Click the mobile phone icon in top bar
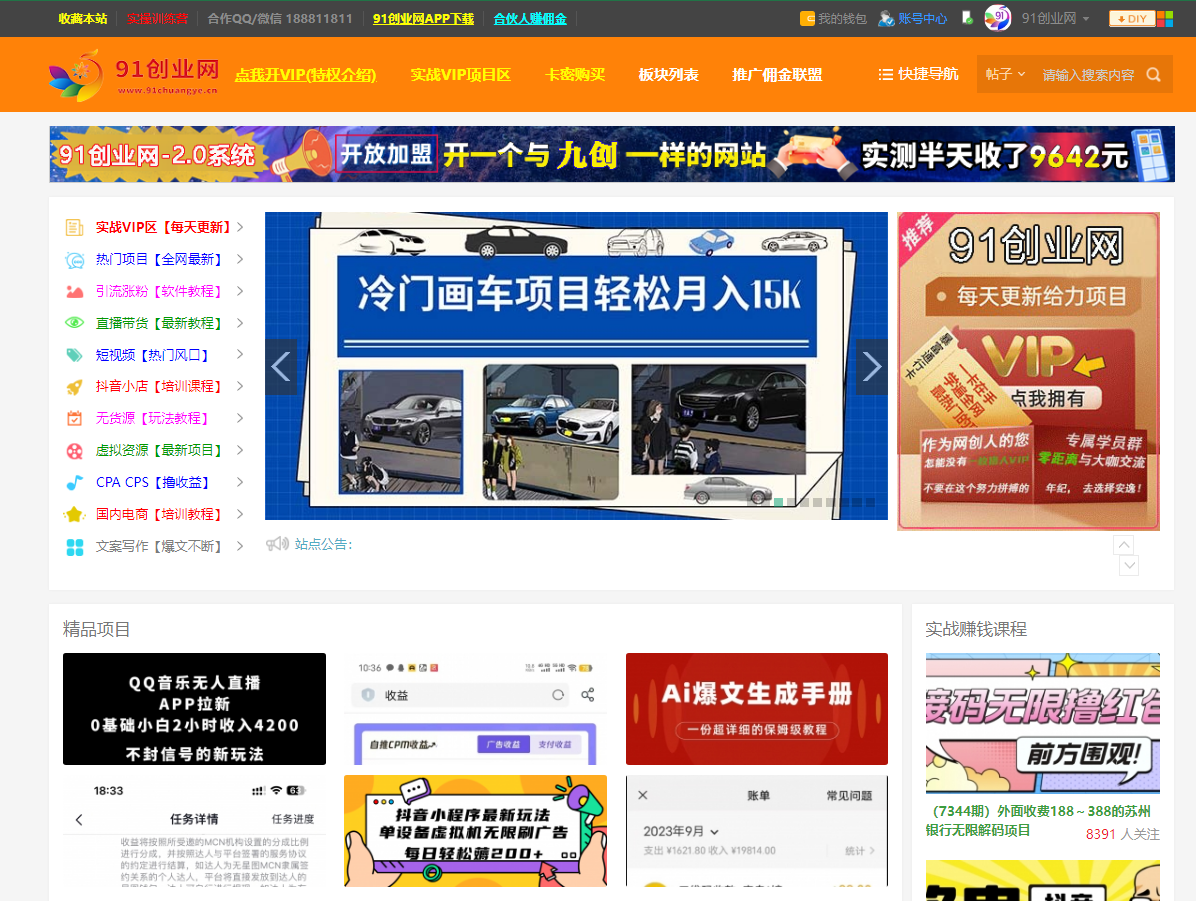This screenshot has height=901, width=1196. [967, 18]
